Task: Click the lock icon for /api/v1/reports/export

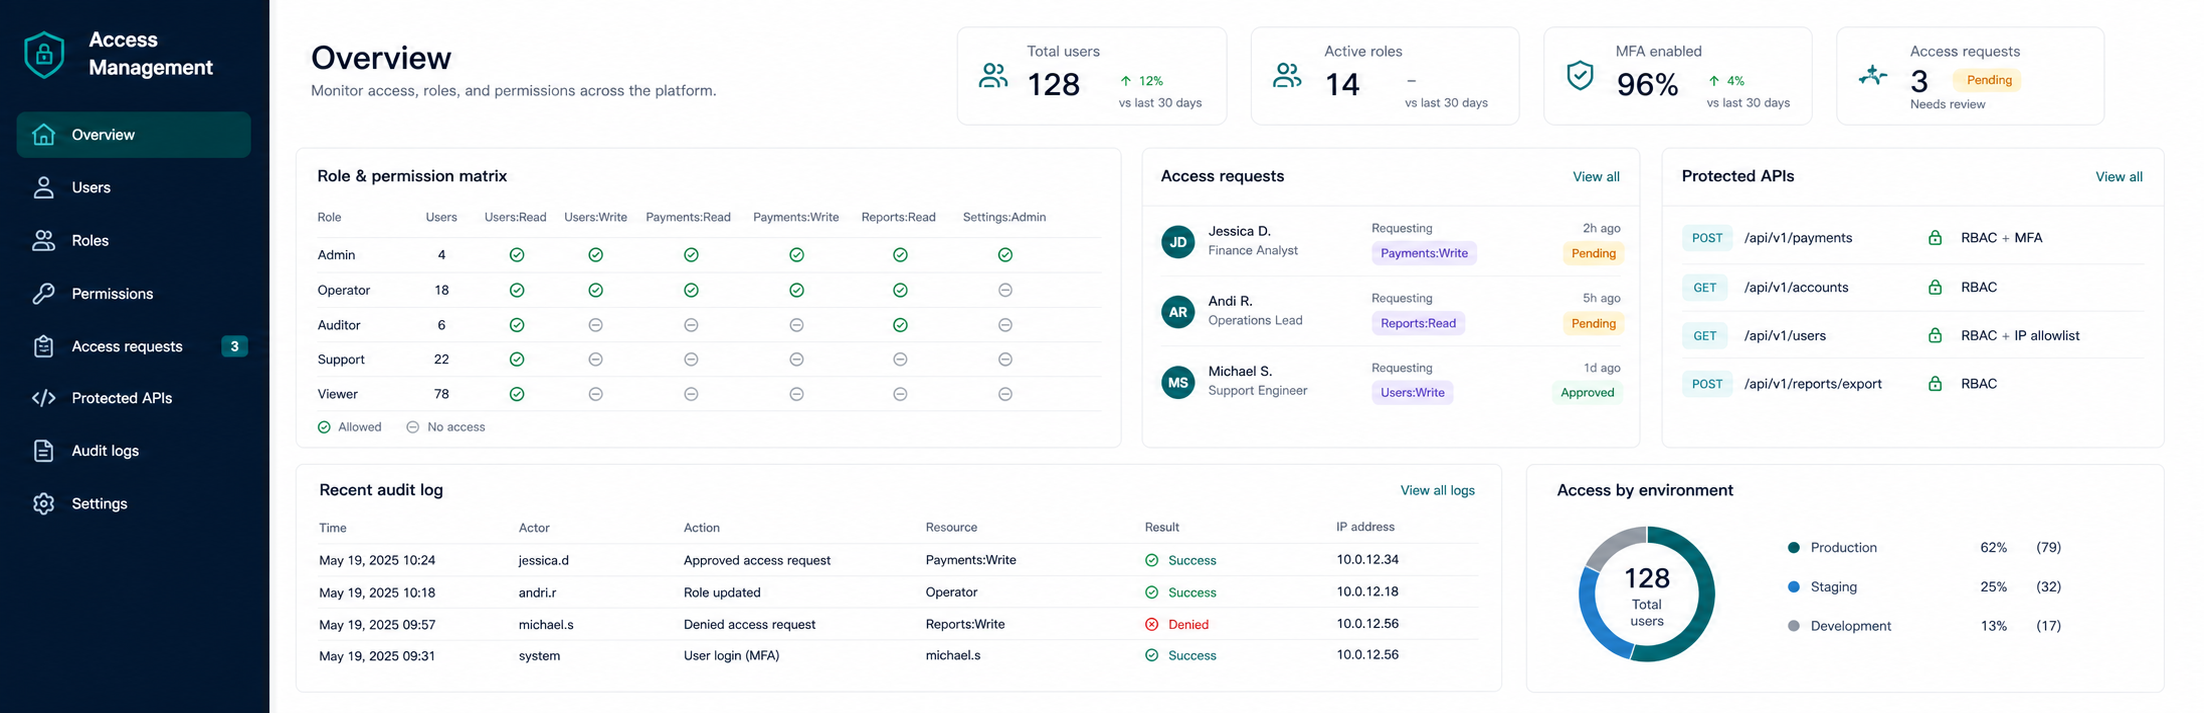Action: click(x=1935, y=384)
